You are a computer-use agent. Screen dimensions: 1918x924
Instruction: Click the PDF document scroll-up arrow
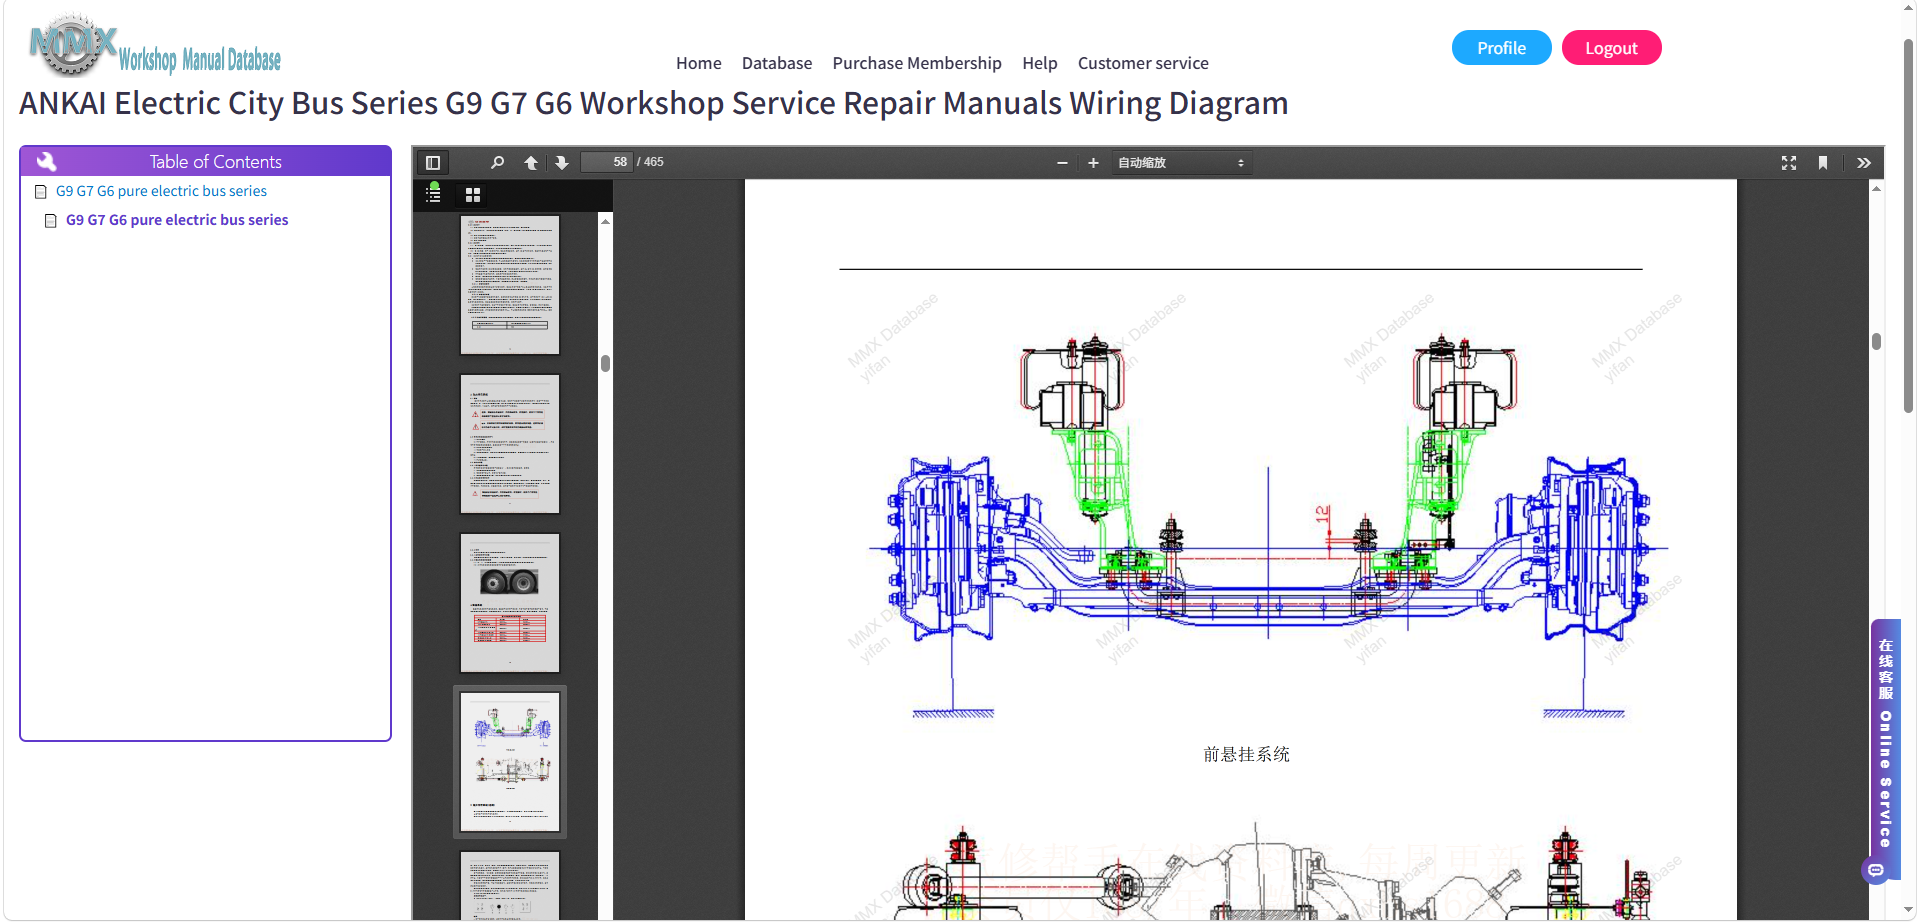(1876, 188)
